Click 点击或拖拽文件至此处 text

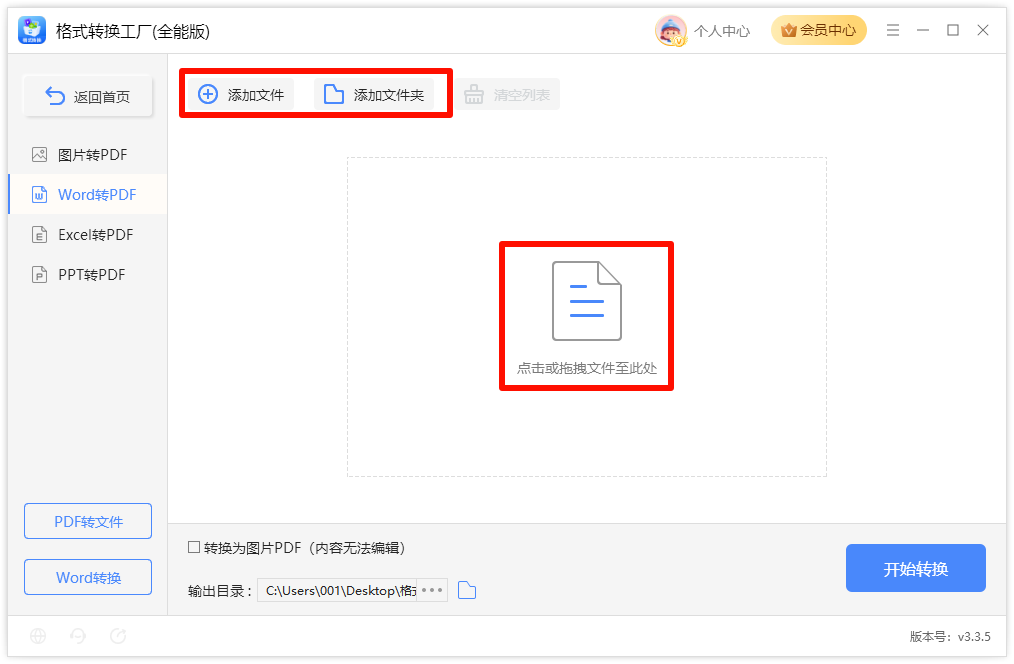[x=587, y=369]
